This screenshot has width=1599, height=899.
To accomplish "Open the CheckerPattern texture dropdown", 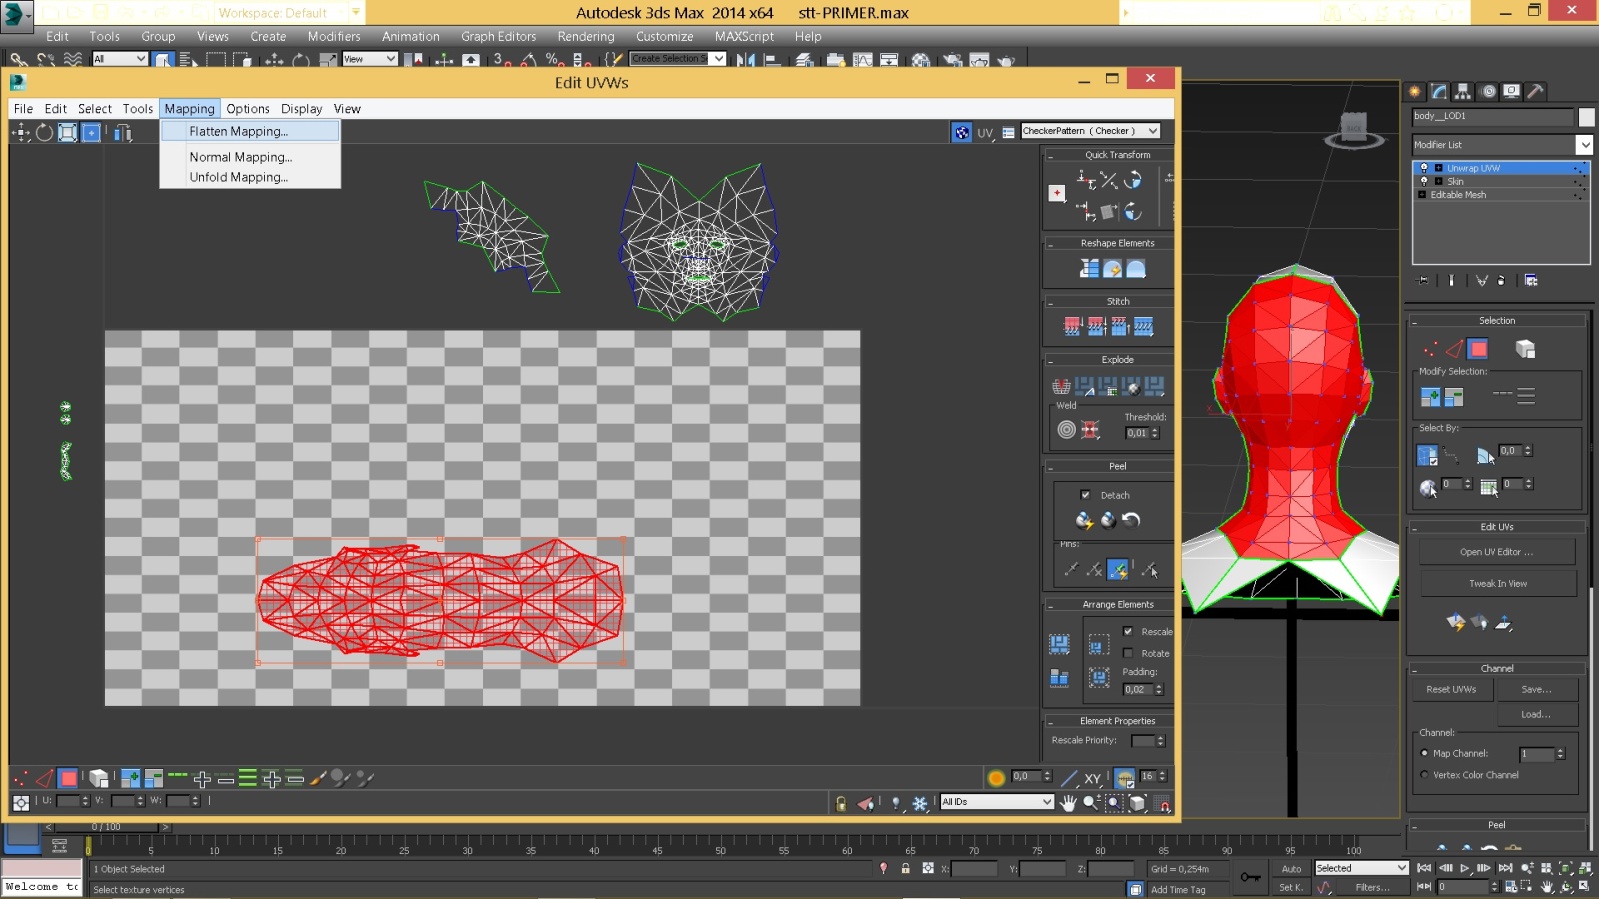I will 1090,131.
